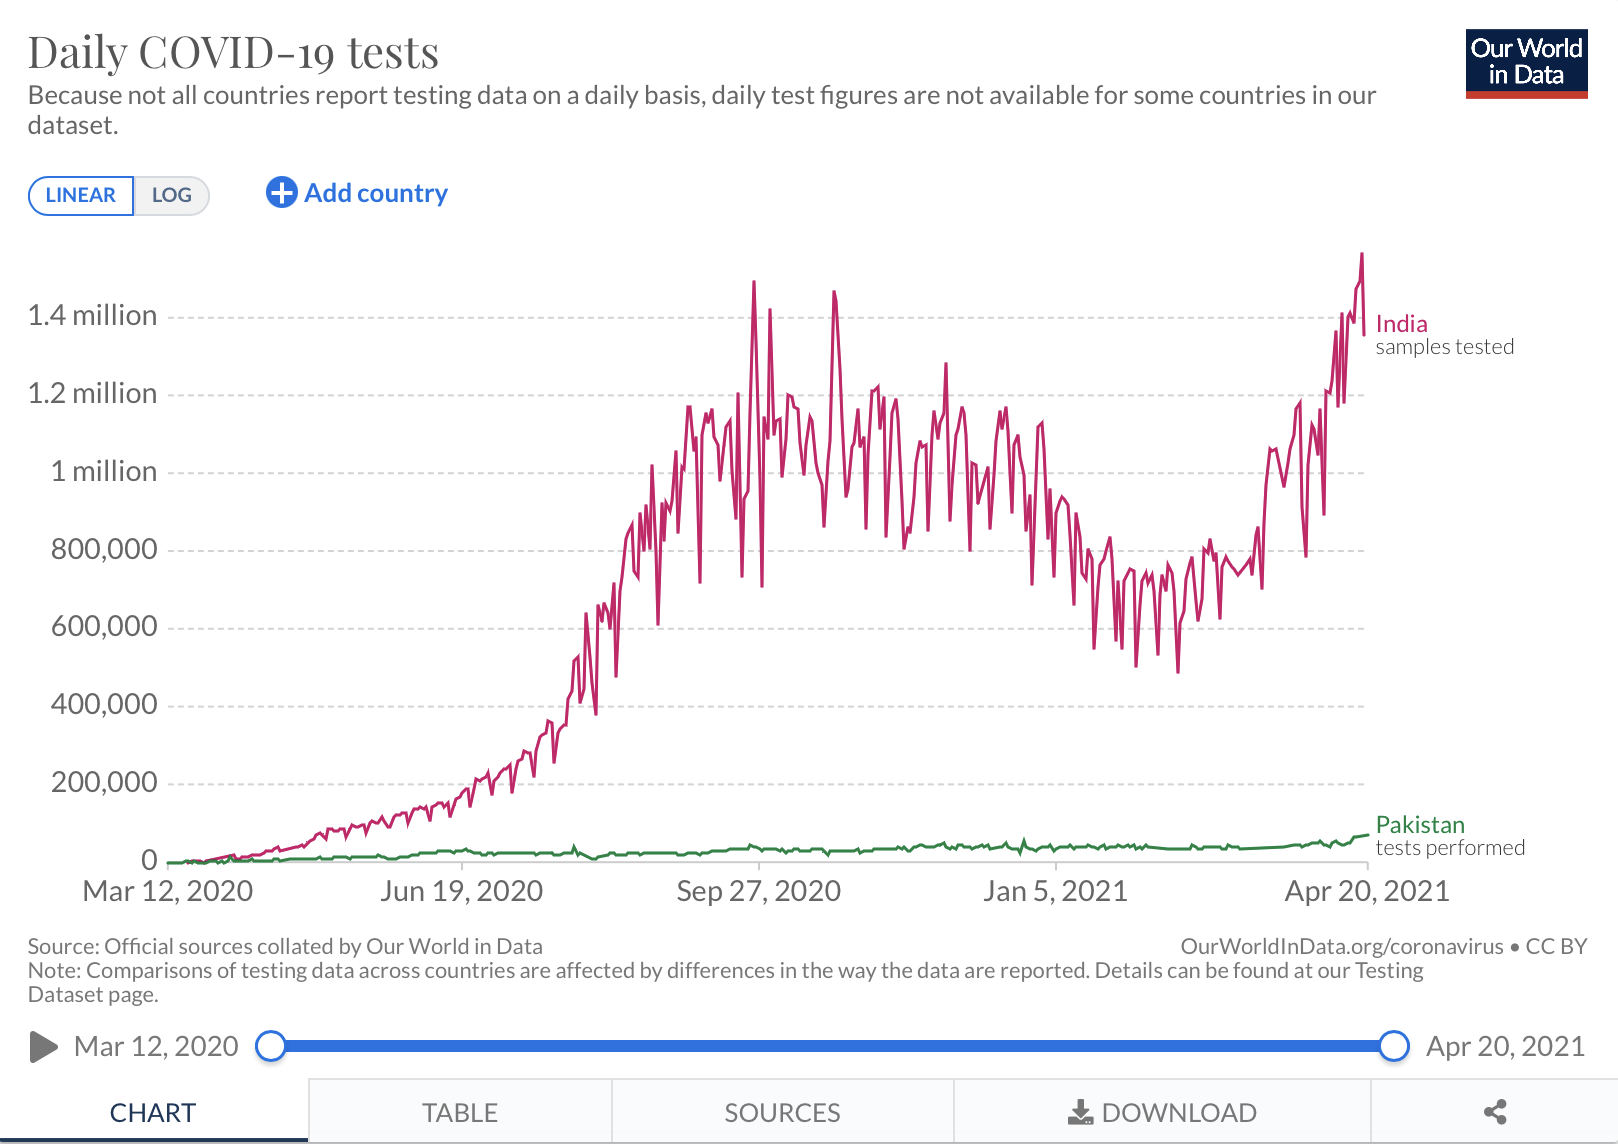Open the TABLE tab

pyautogui.click(x=460, y=1112)
